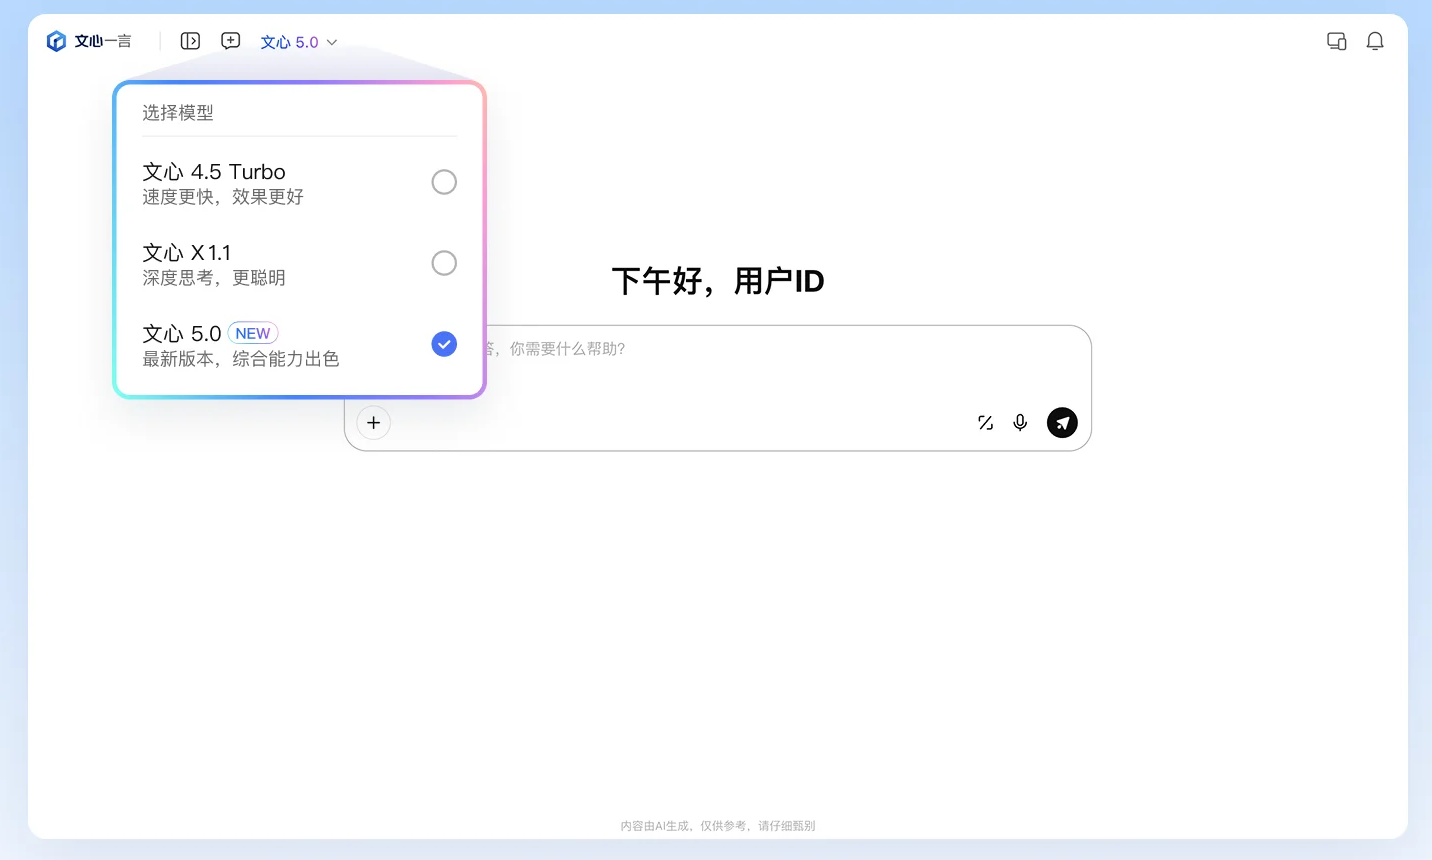Collapse the 文心 5.0 model selector in the header
The width and height of the screenshot is (1432, 860).
pos(289,42)
